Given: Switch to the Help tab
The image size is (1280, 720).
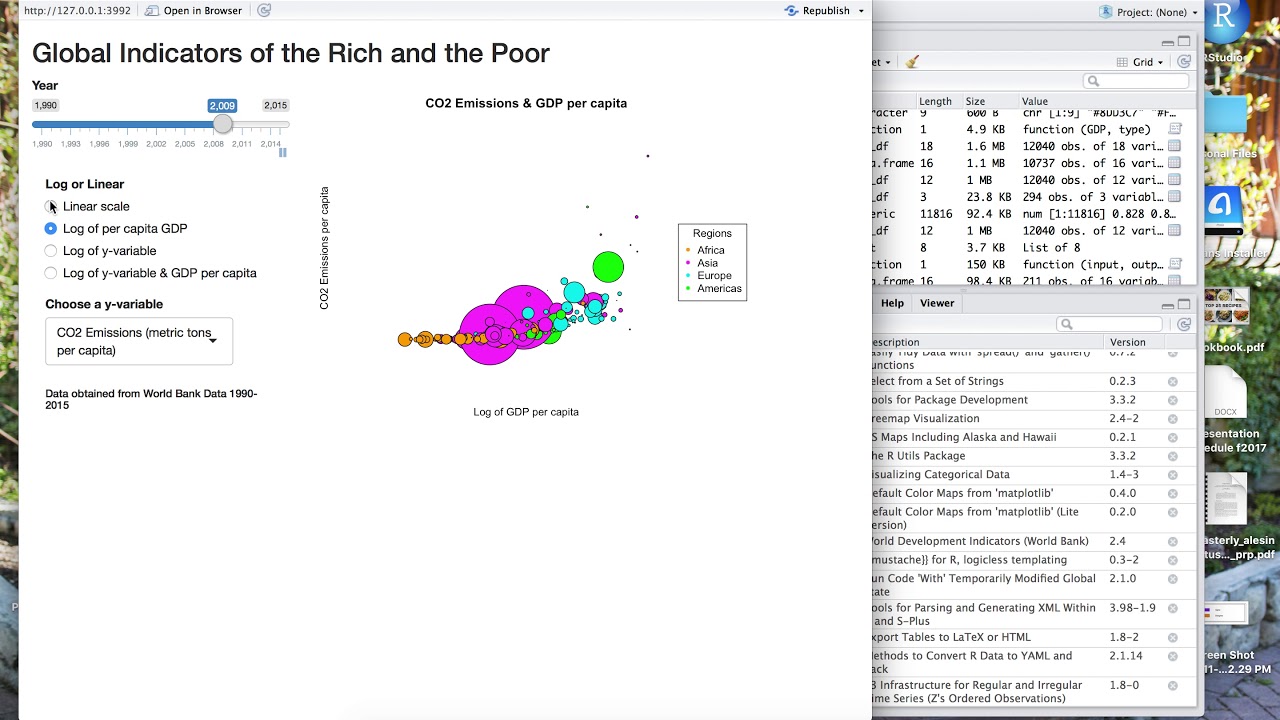Looking at the screenshot, I should [892, 303].
